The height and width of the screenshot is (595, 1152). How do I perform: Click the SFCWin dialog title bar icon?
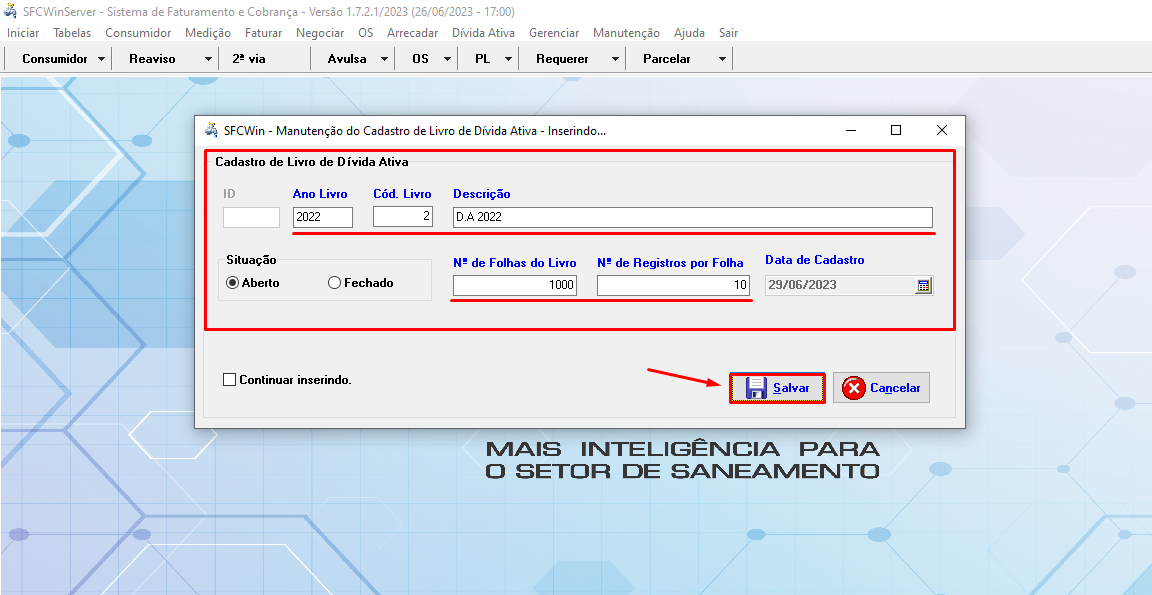(x=211, y=130)
